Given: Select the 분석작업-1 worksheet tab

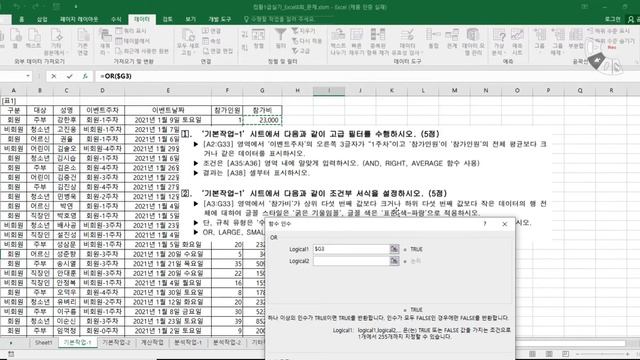Looking at the screenshot, I should click(188, 342).
